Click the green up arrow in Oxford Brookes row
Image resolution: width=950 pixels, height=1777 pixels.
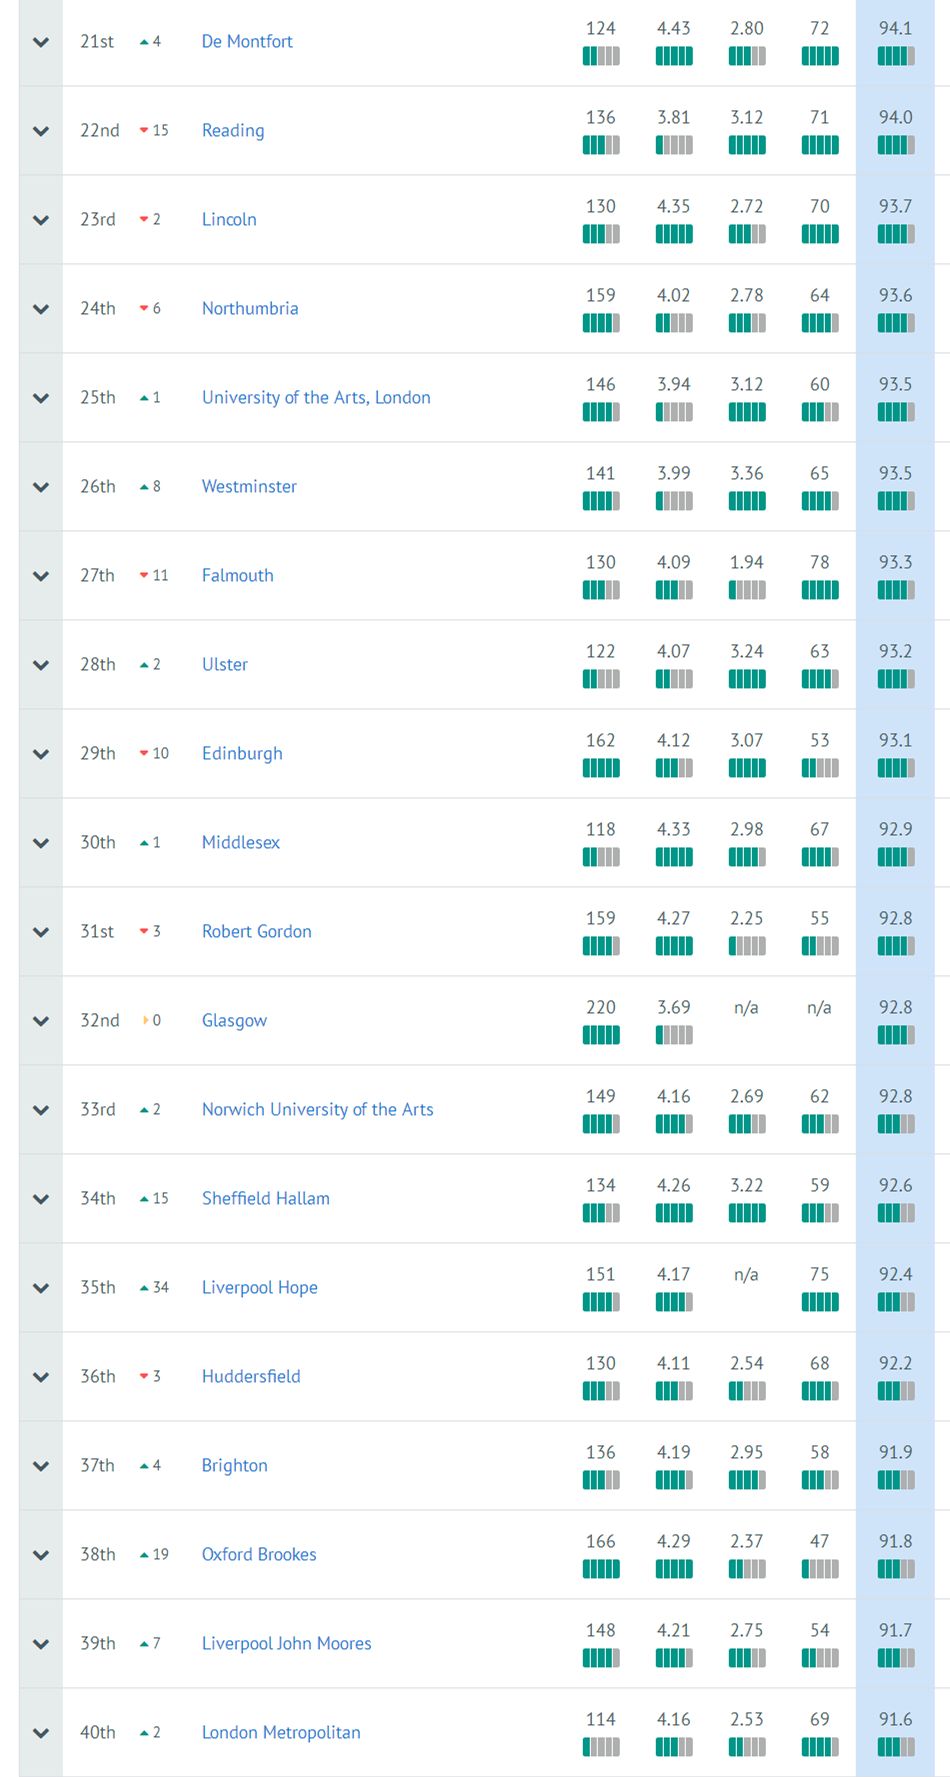144,1555
